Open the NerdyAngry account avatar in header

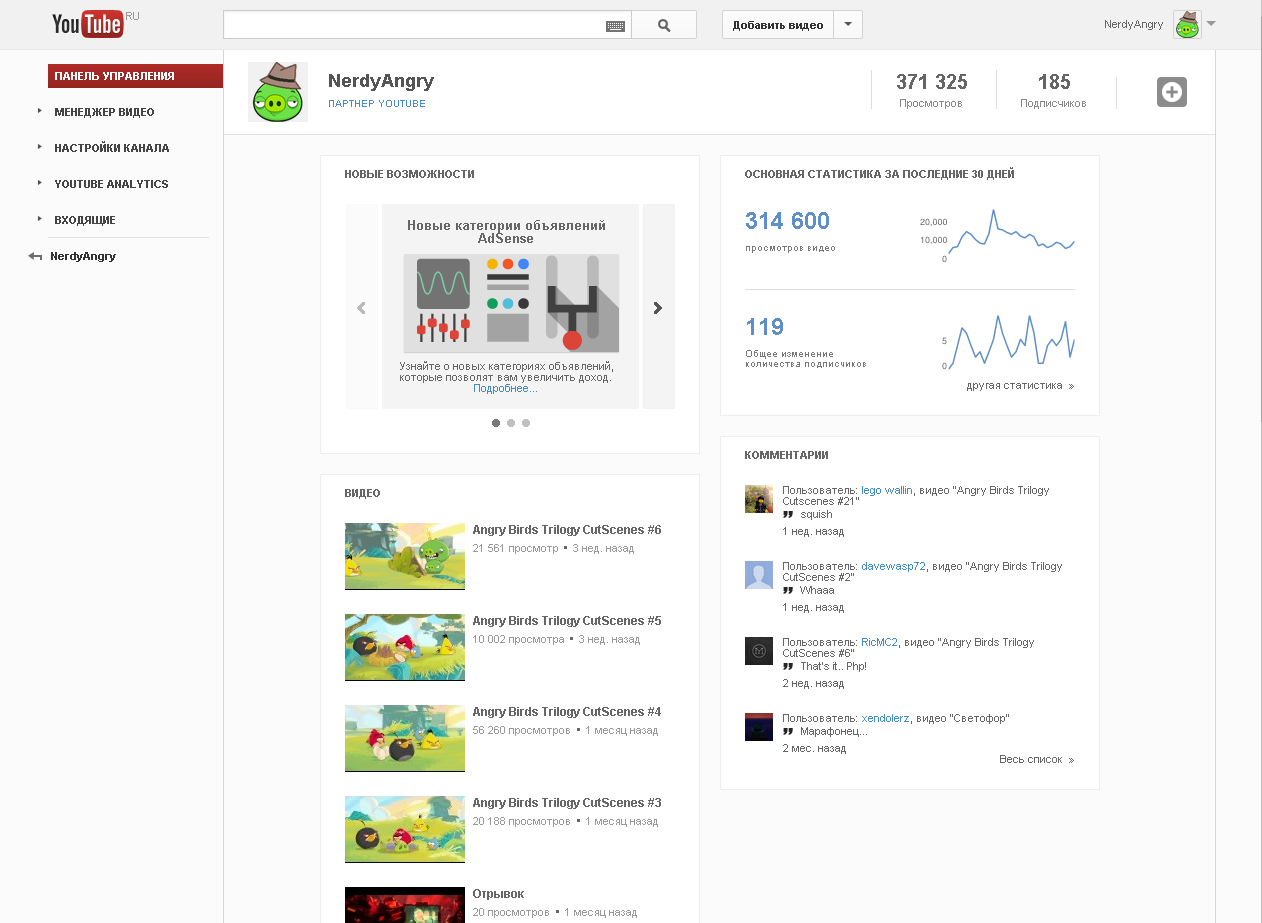point(1186,25)
